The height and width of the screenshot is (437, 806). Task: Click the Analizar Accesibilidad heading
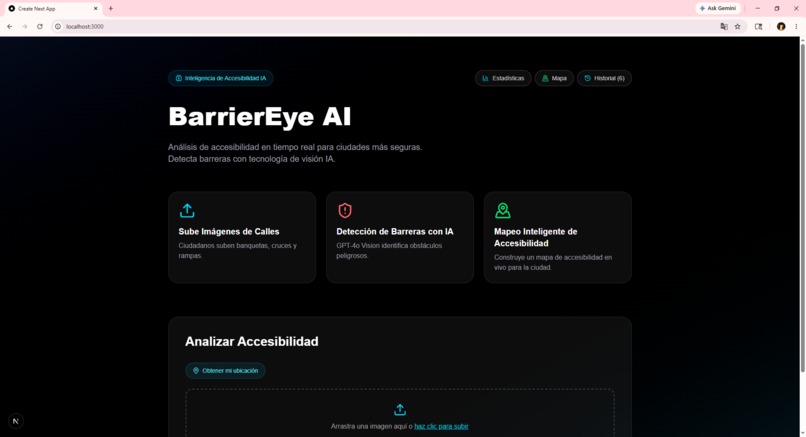251,341
